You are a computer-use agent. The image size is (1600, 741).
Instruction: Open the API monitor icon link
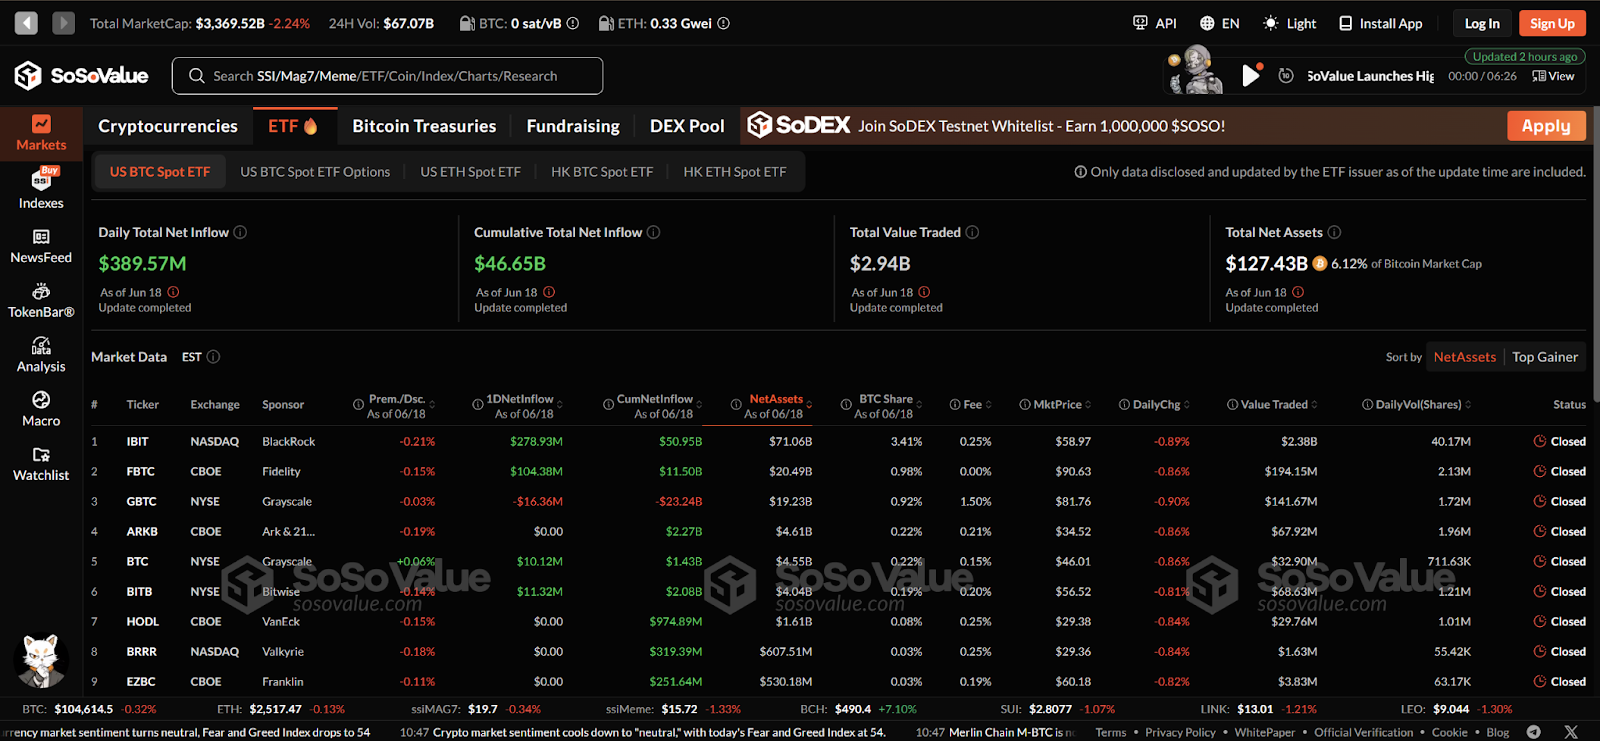tap(1154, 23)
